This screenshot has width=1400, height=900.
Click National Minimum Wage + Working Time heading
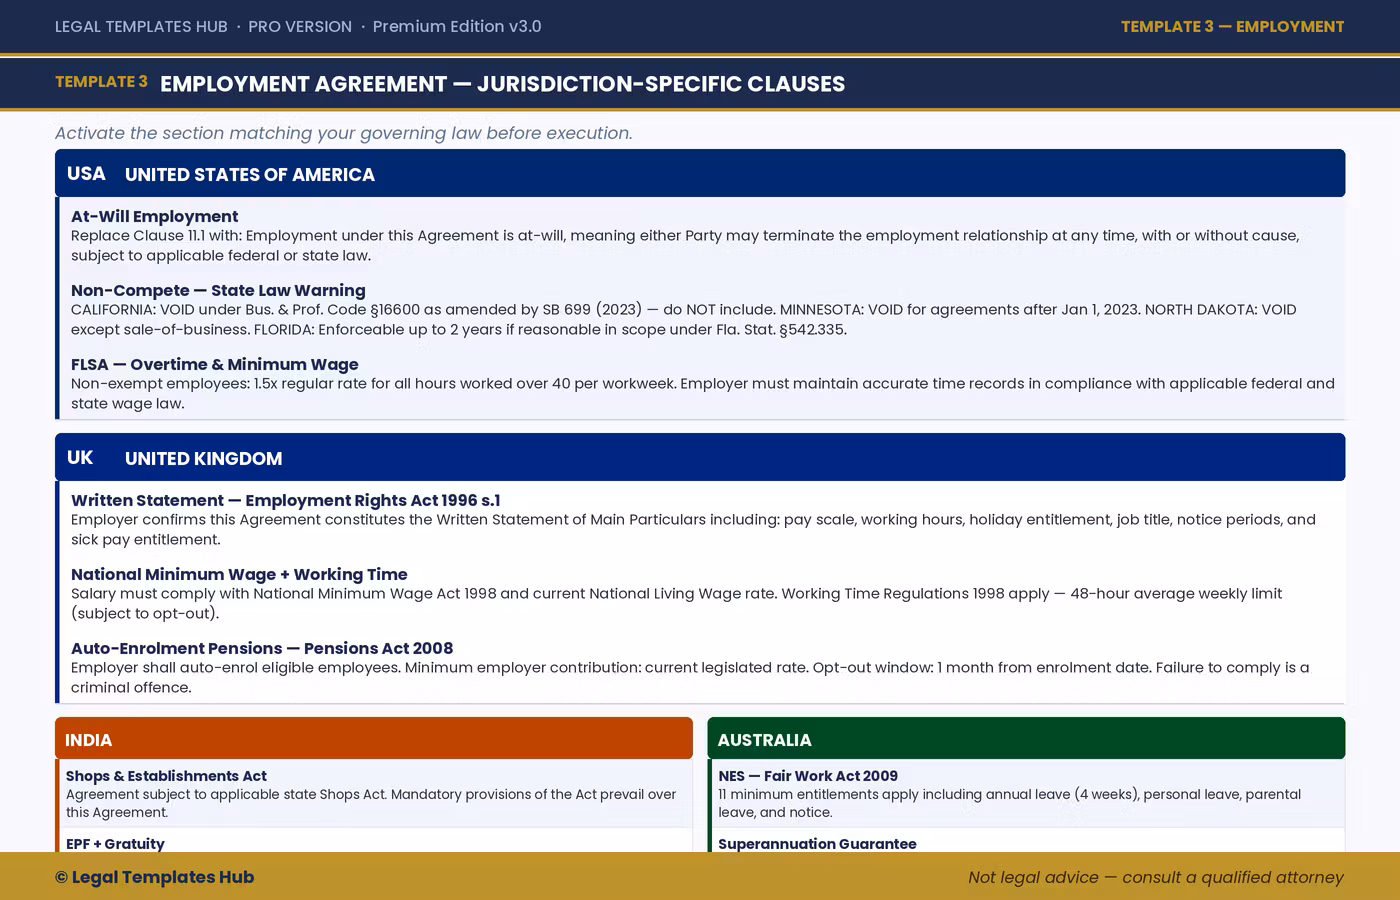[x=239, y=574]
